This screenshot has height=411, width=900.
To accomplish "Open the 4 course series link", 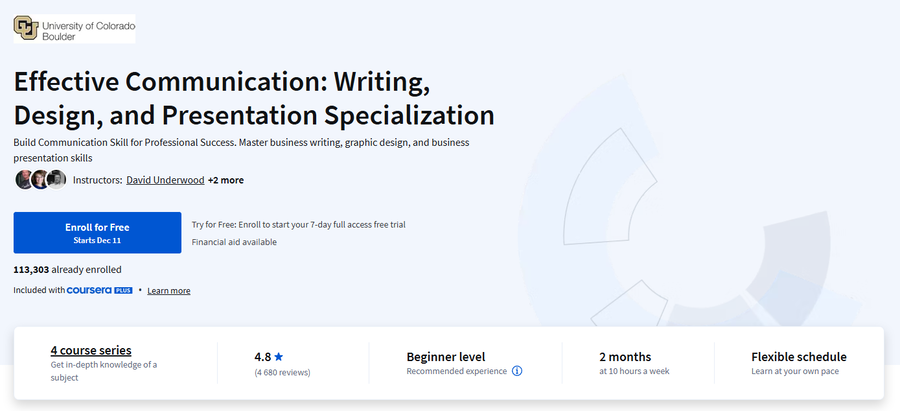I will pyautogui.click(x=91, y=350).
